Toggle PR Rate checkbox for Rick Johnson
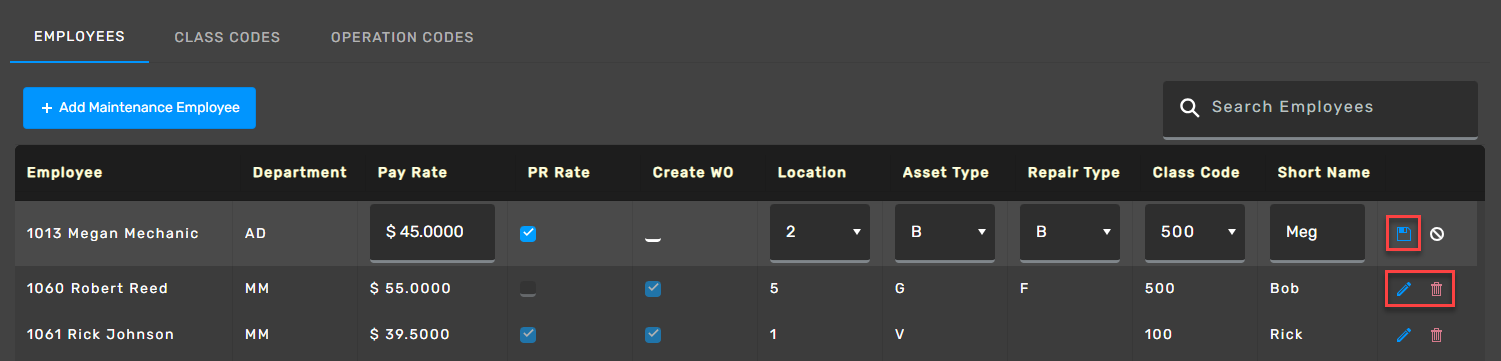The height and width of the screenshot is (361, 1501). point(528,334)
